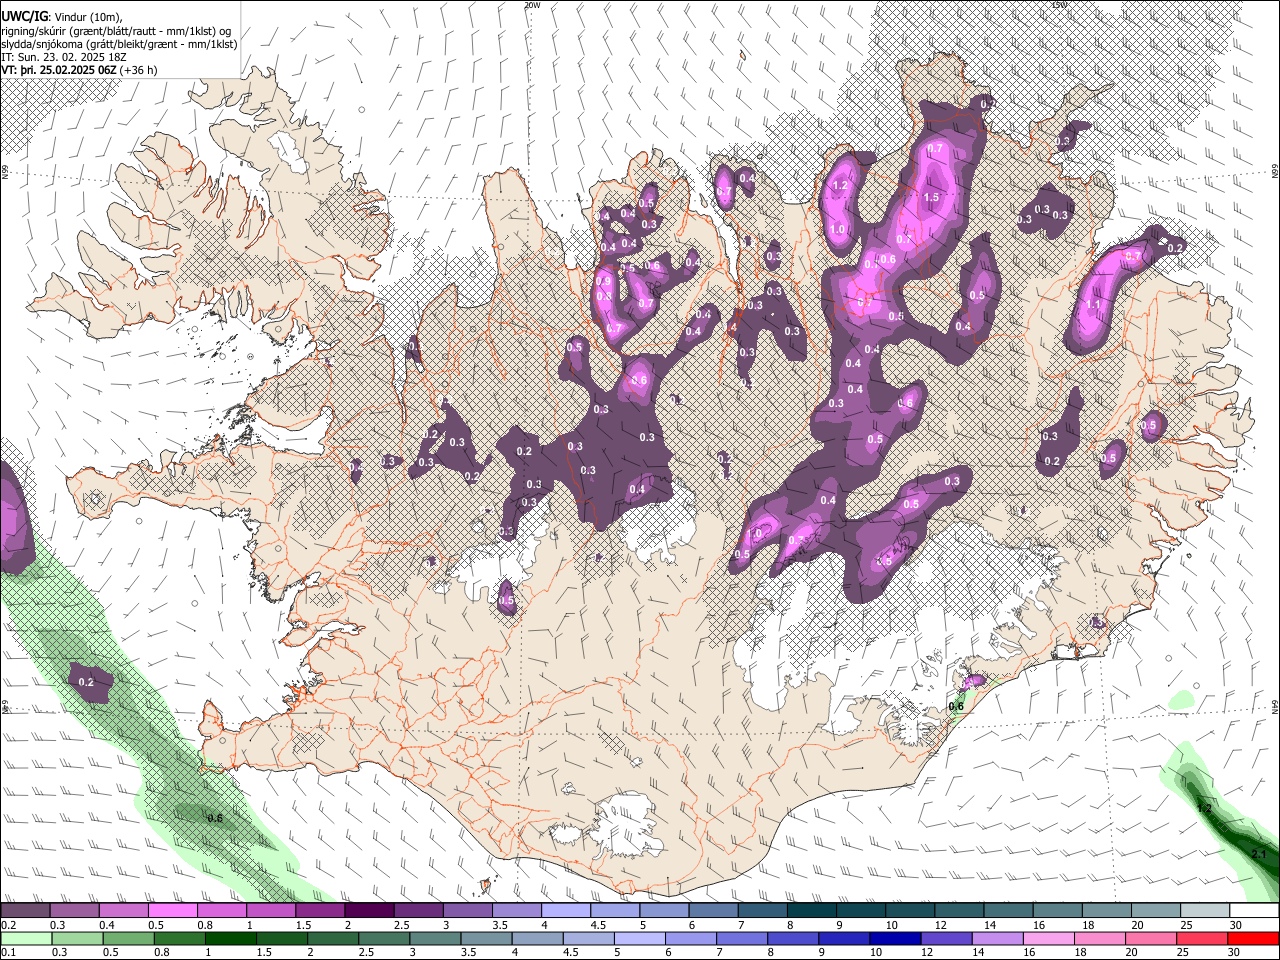This screenshot has width=1280, height=960.
Task: Click the bright pink 0.5 swatch on the purple snow scale
Action: [x=172, y=911]
